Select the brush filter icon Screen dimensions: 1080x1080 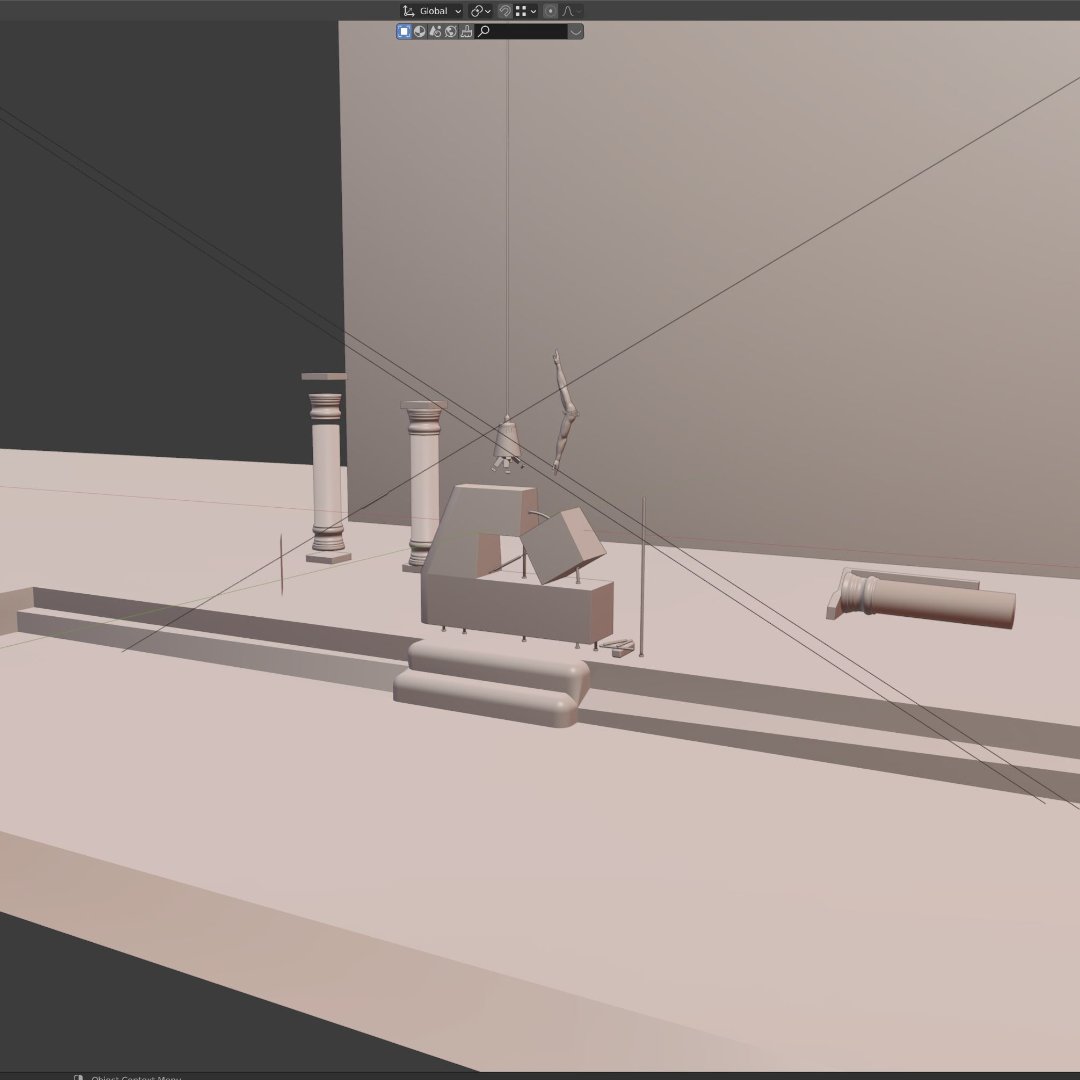(x=466, y=31)
